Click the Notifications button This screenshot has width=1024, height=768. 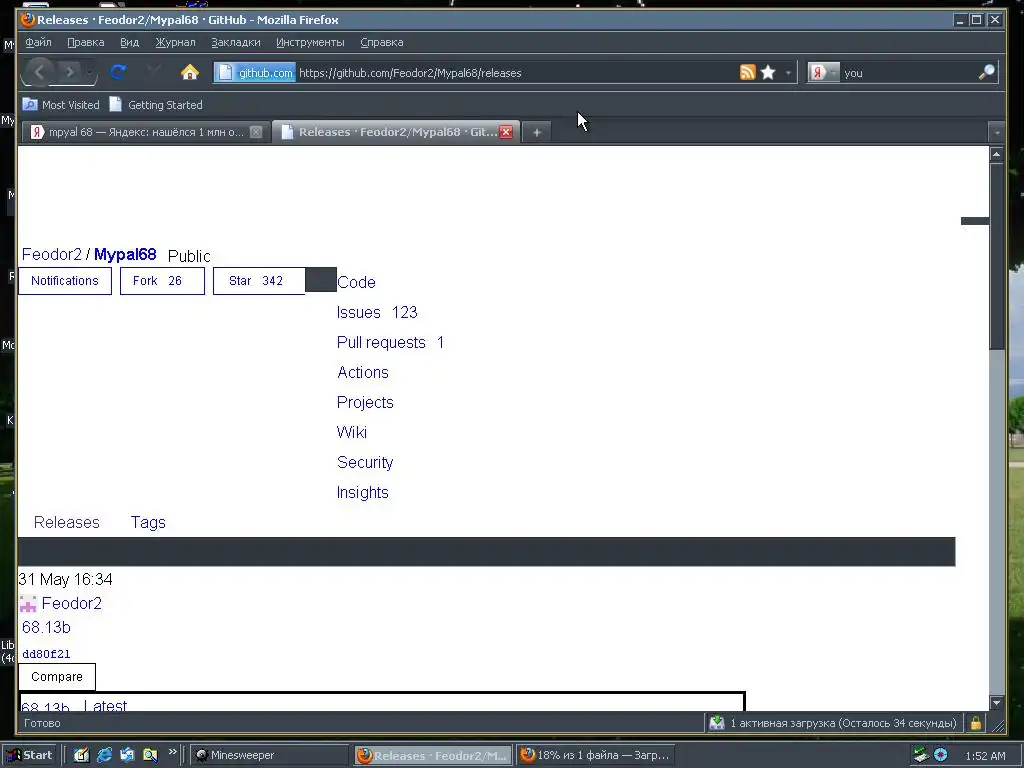point(65,281)
